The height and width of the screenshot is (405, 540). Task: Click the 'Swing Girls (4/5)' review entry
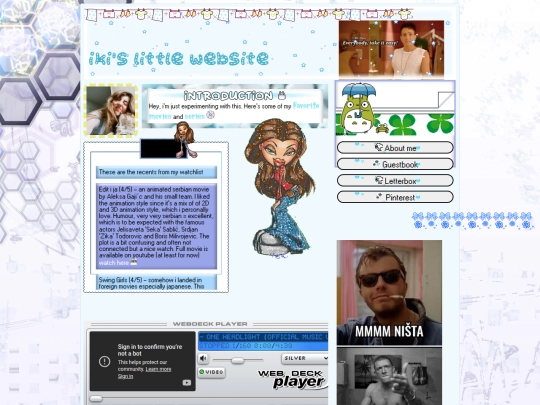(156, 283)
